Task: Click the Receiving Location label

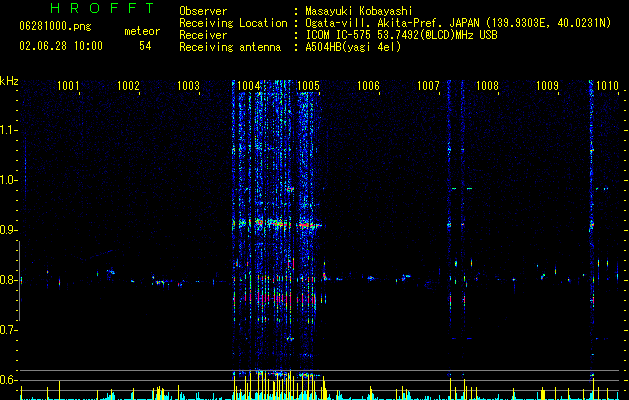Action: [x=233, y=23]
